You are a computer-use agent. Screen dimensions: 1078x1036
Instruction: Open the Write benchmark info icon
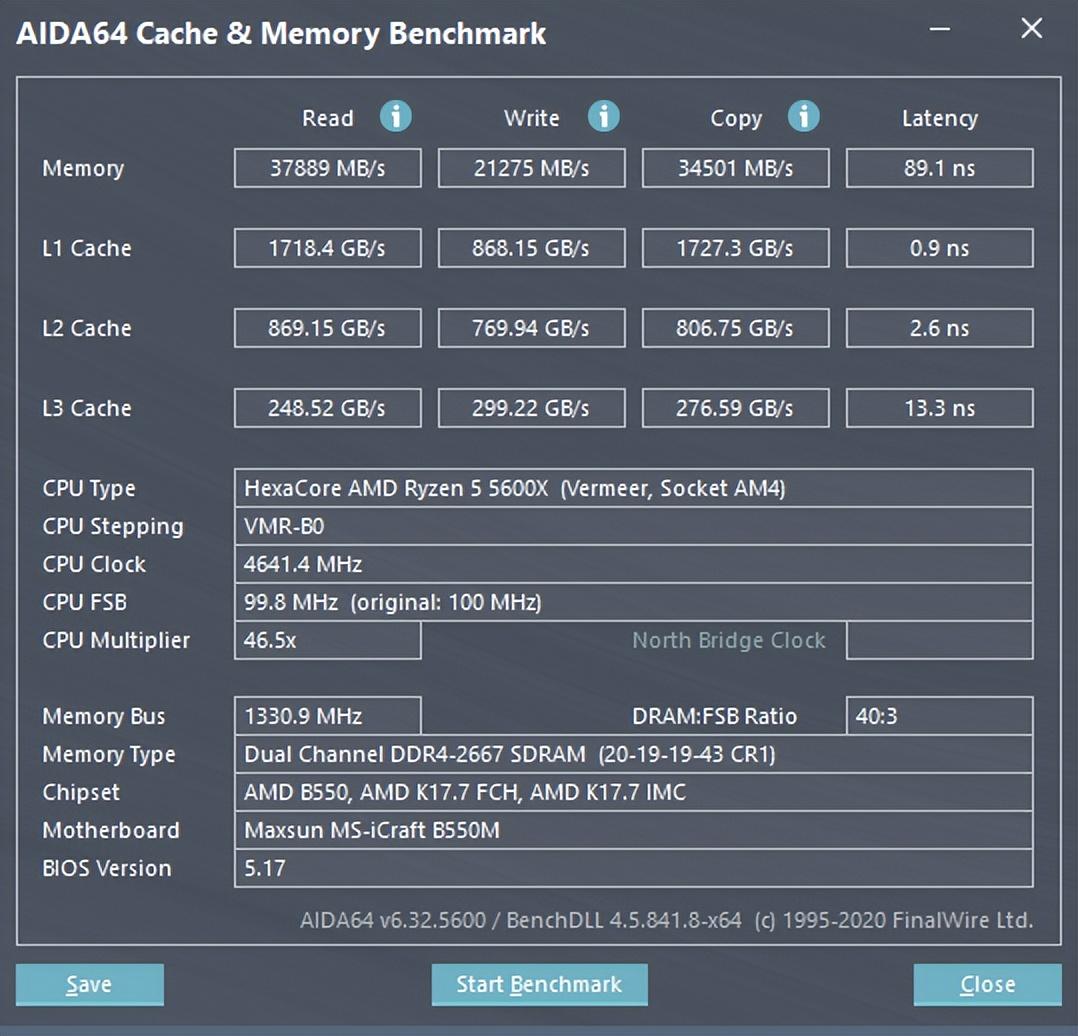click(604, 117)
